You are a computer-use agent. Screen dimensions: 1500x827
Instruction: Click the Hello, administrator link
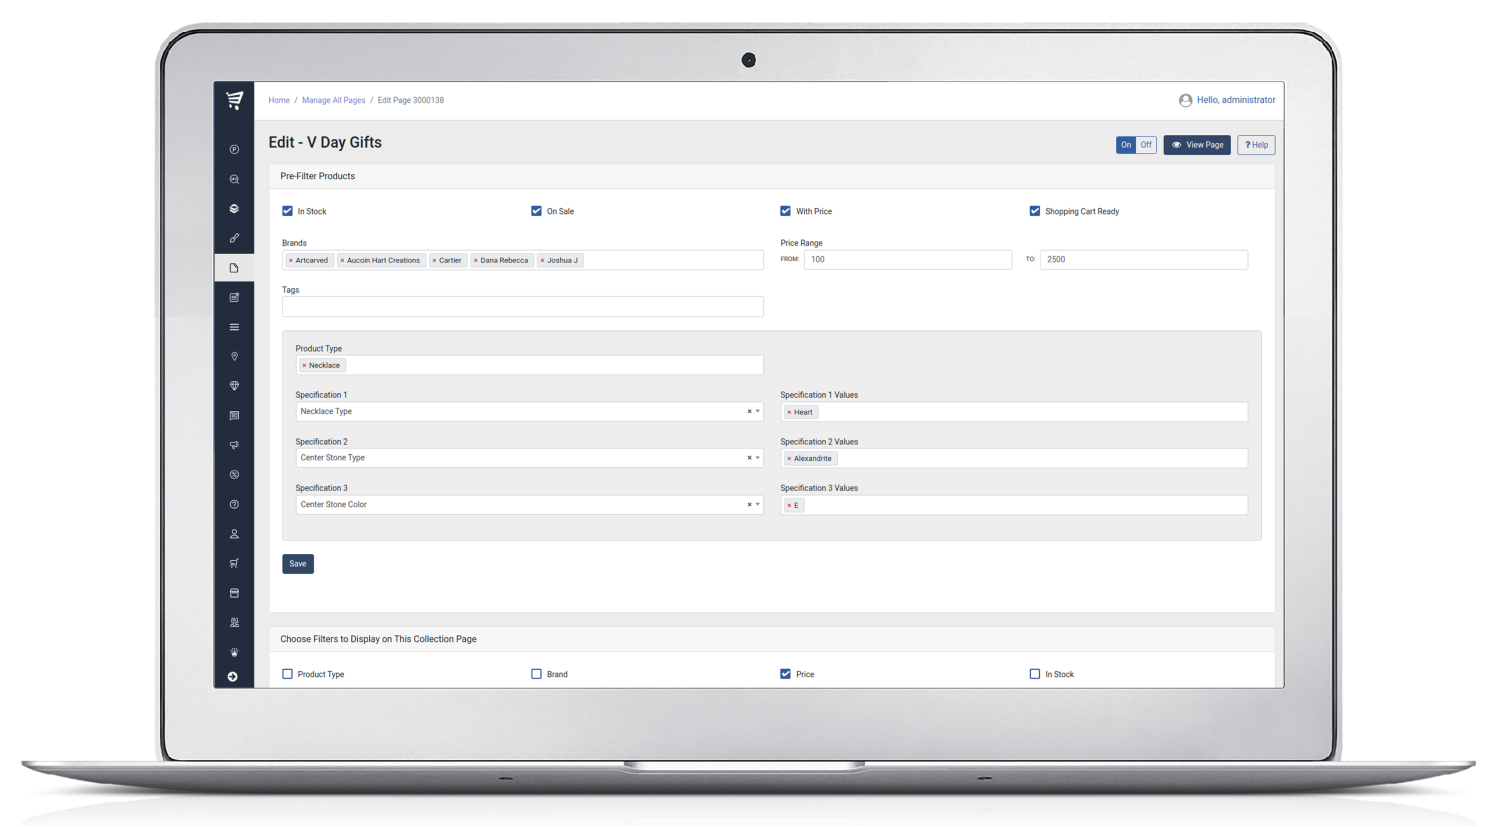1236,100
